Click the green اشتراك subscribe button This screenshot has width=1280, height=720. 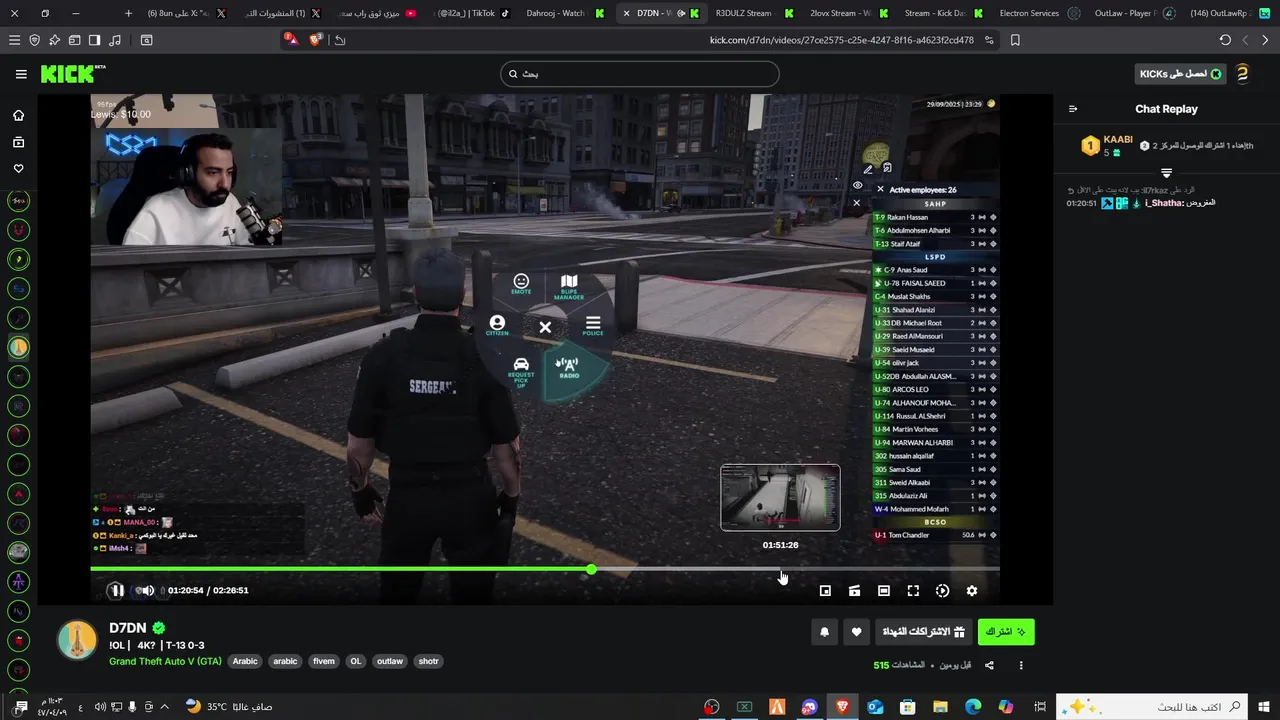(x=1006, y=632)
